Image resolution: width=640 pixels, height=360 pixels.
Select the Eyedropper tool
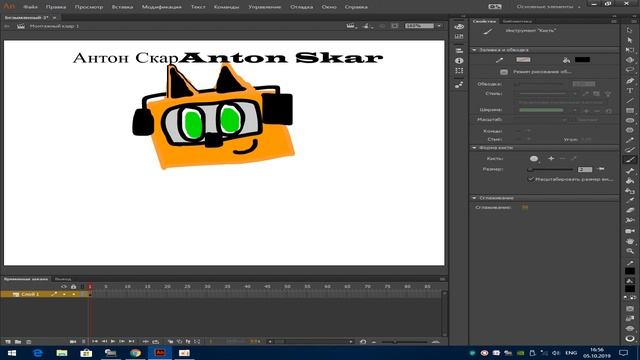pos(629,200)
